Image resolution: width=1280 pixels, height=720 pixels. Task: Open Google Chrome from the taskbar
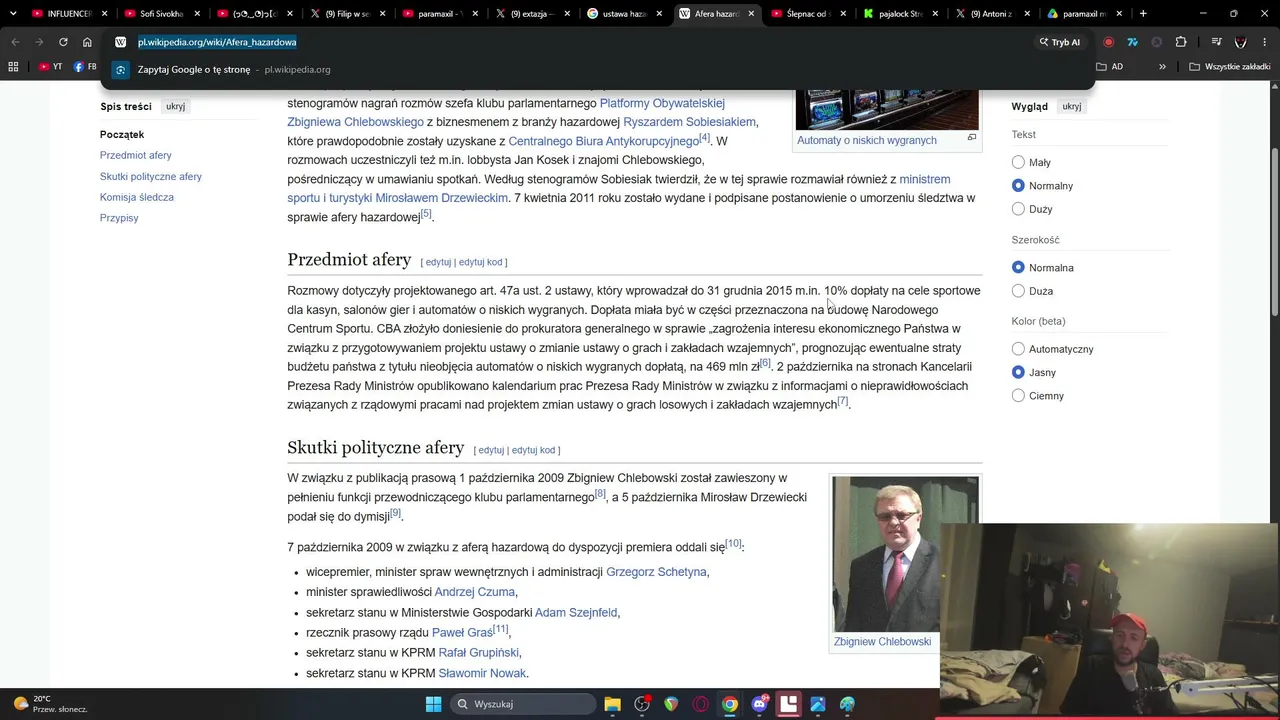coord(730,704)
